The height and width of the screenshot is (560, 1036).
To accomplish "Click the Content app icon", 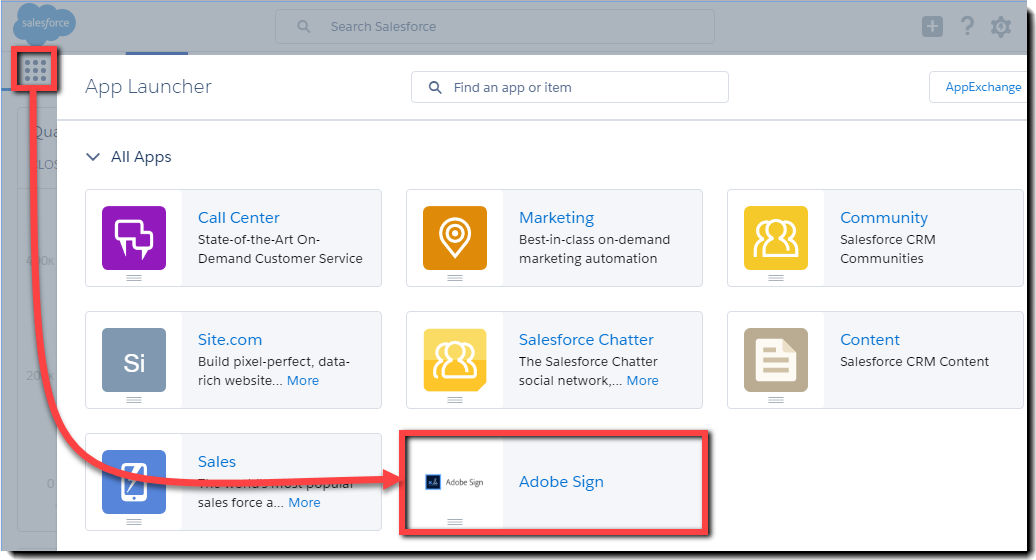I will tap(776, 360).
